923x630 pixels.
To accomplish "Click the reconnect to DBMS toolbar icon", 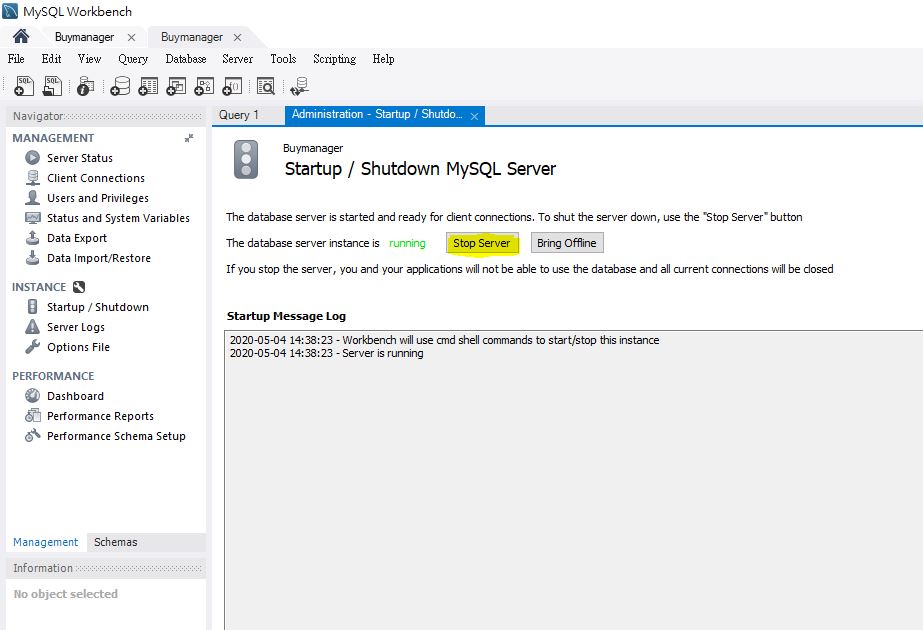I will coord(299,87).
